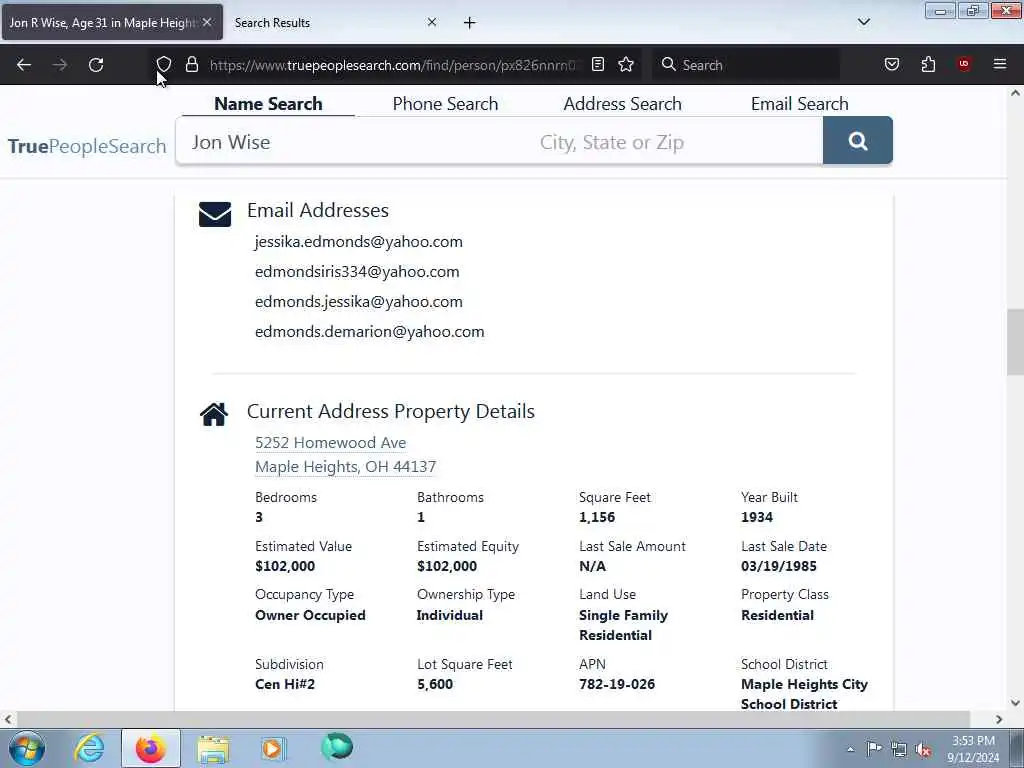Switch to the Search Results tab
This screenshot has width=1024, height=768.
click(x=272, y=23)
